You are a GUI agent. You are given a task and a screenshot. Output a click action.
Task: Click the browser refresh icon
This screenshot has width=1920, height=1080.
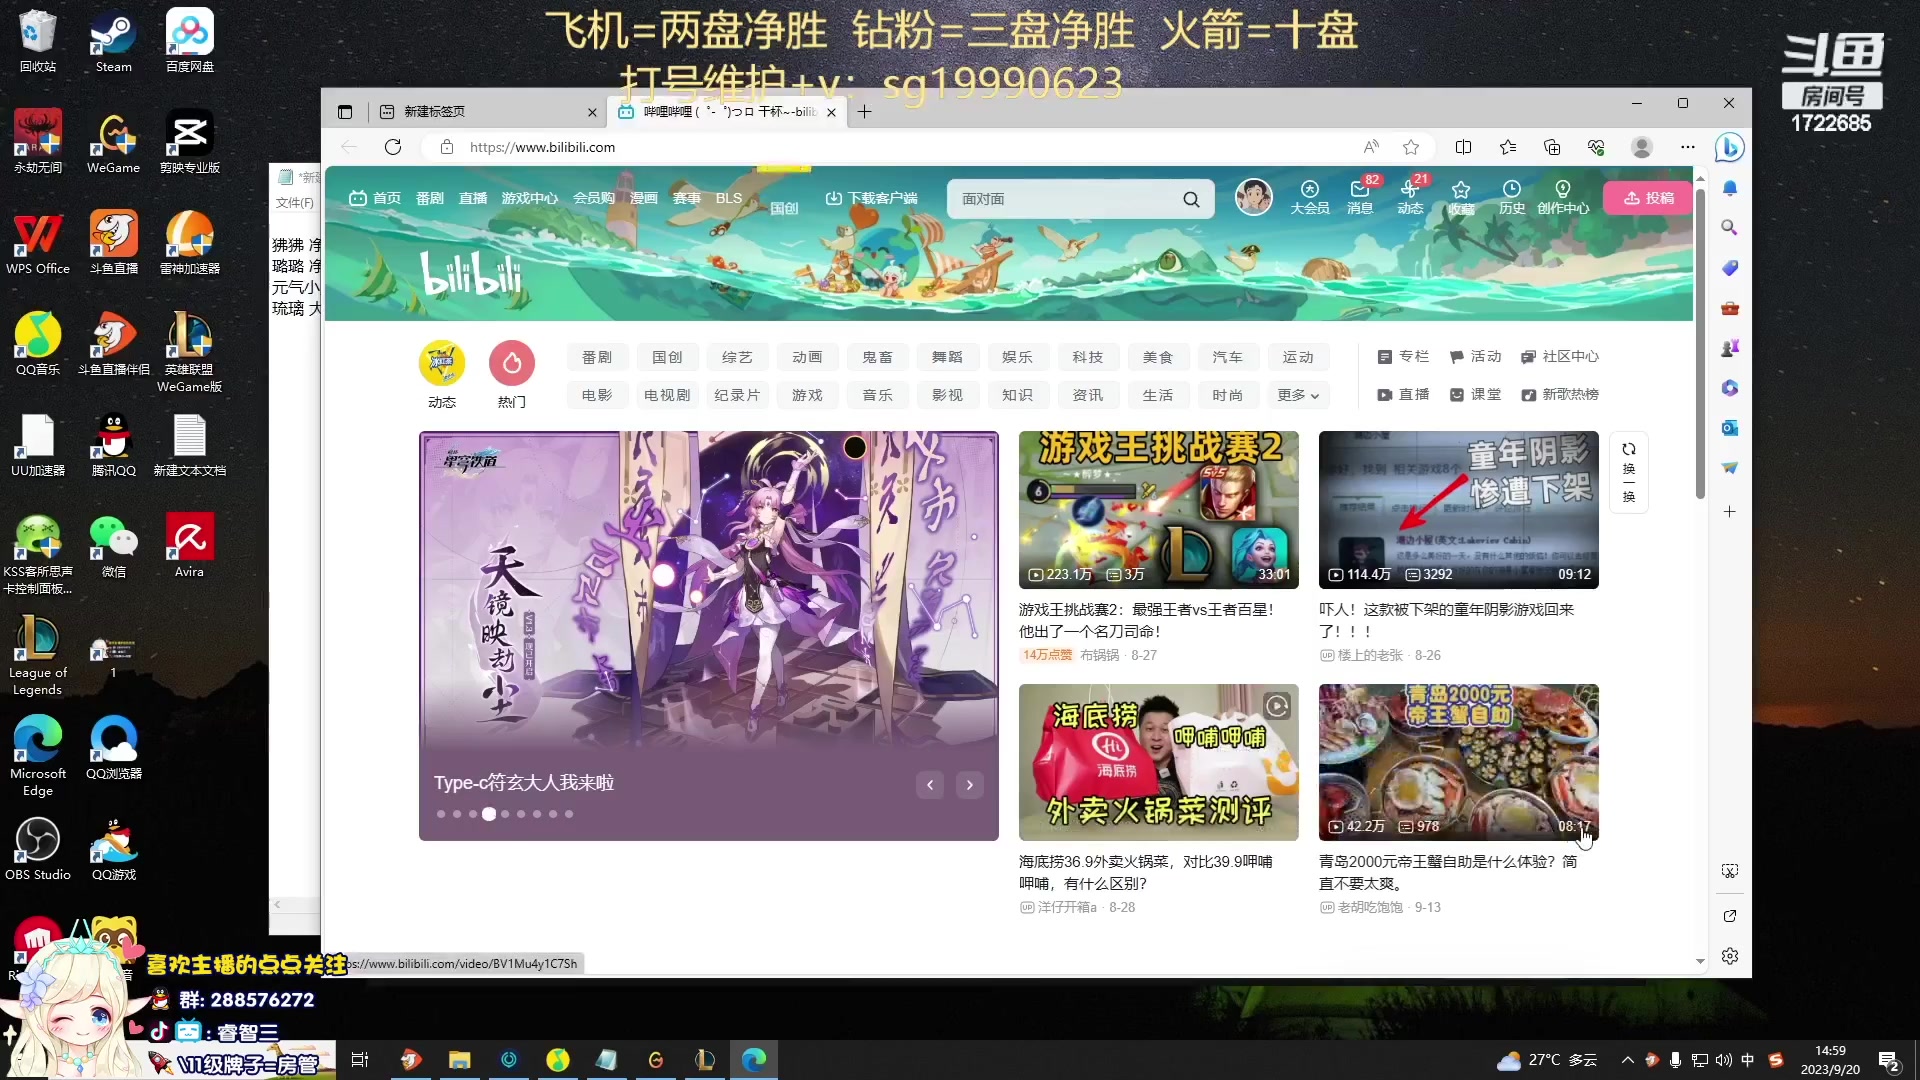pyautogui.click(x=393, y=147)
